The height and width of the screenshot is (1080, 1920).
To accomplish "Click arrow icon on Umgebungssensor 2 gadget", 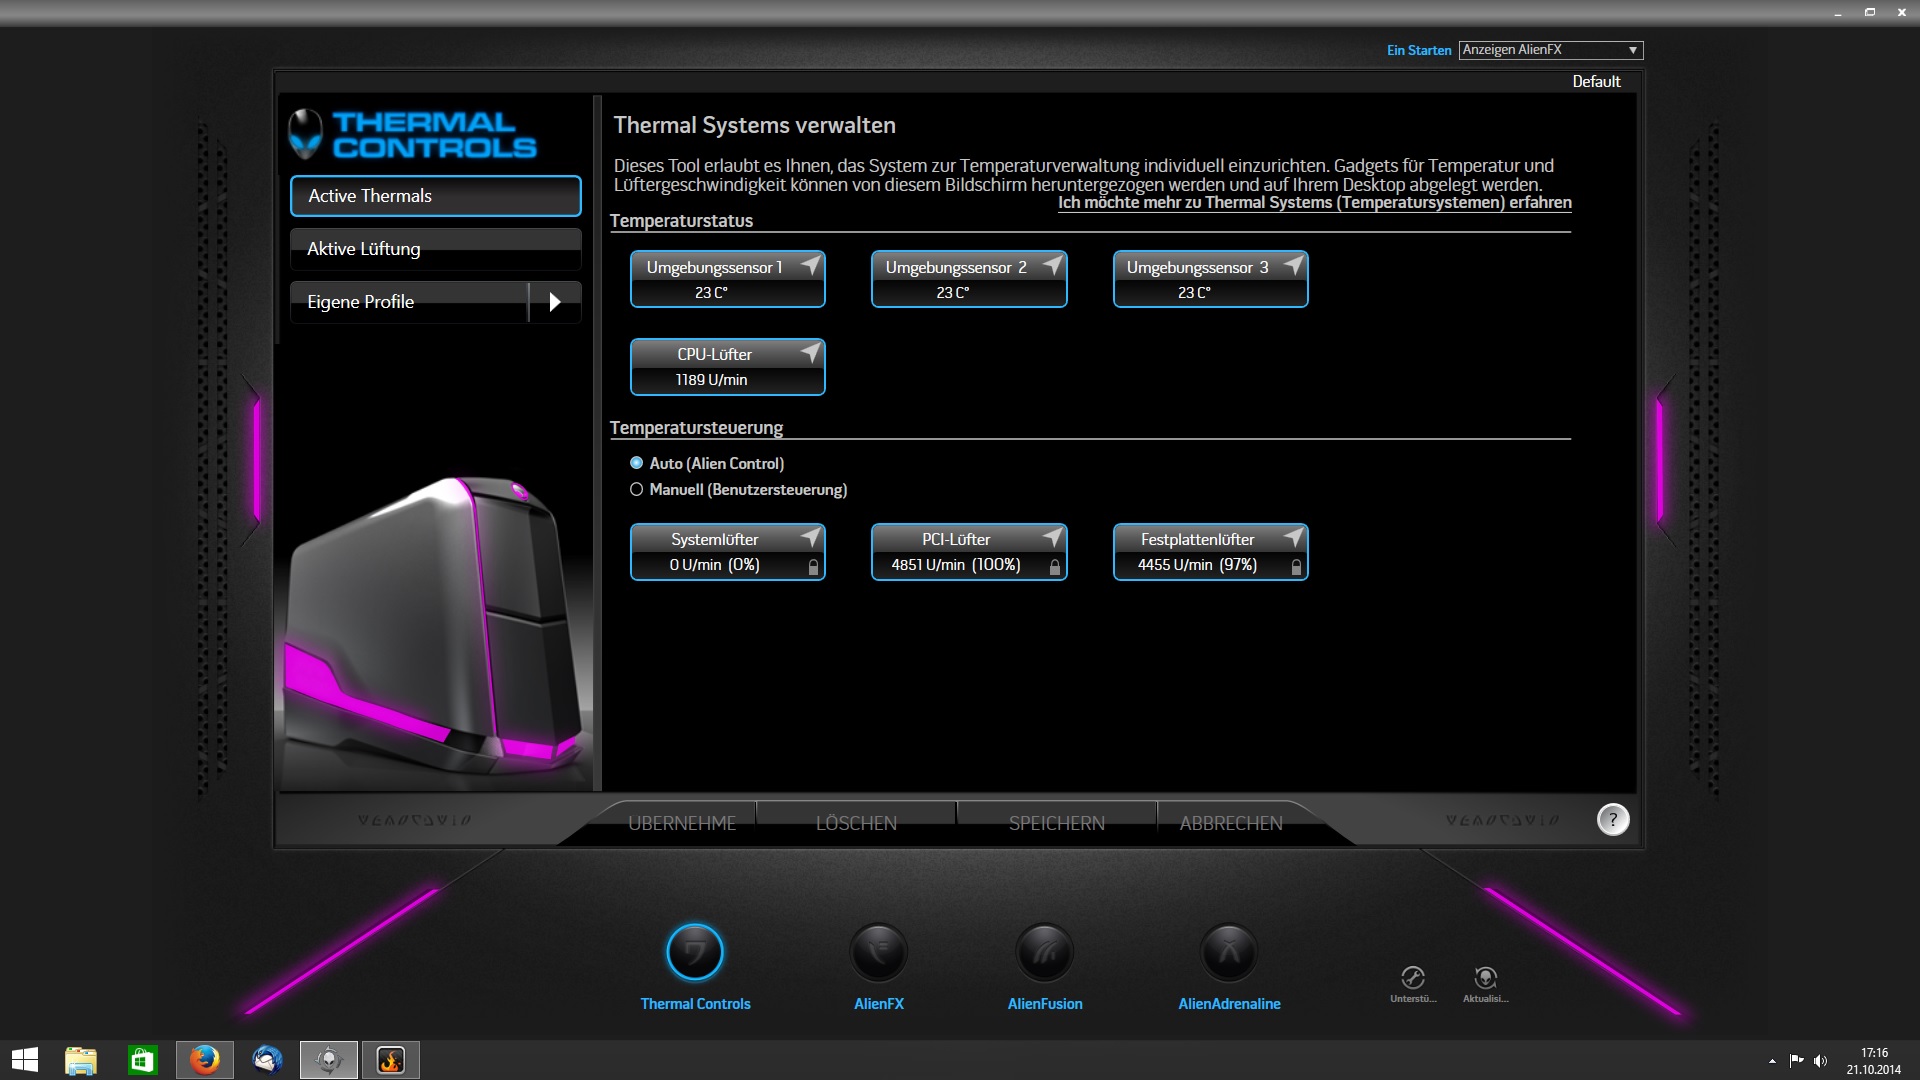I will pyautogui.click(x=1052, y=266).
